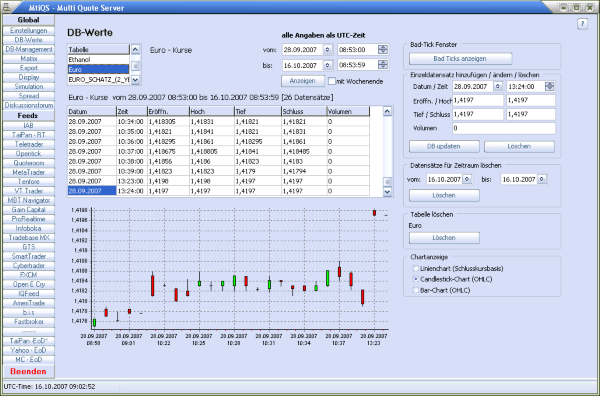Select the MetaTrader feed
600x396 pixels.
tap(29, 172)
